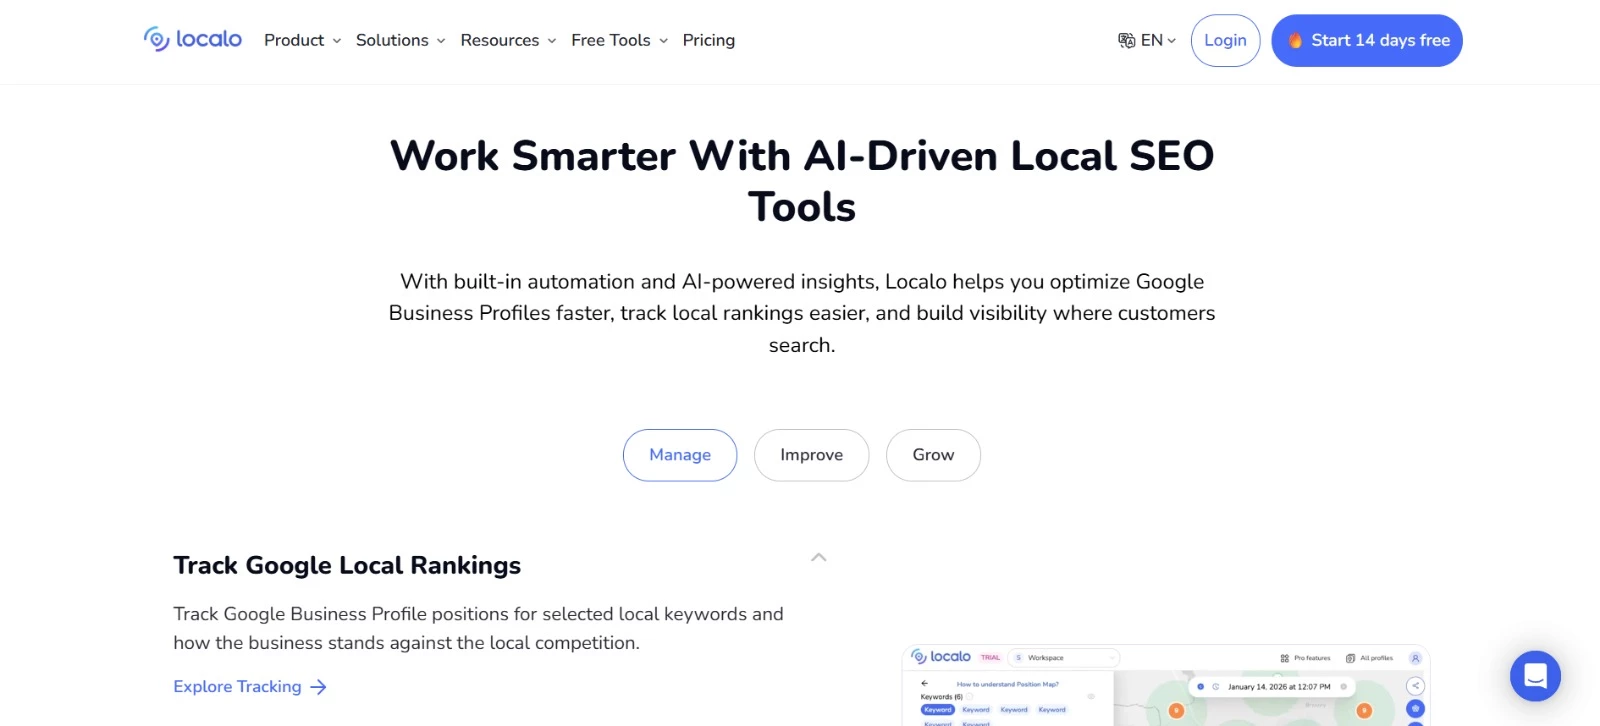Switch to the Grow tab

(x=933, y=455)
